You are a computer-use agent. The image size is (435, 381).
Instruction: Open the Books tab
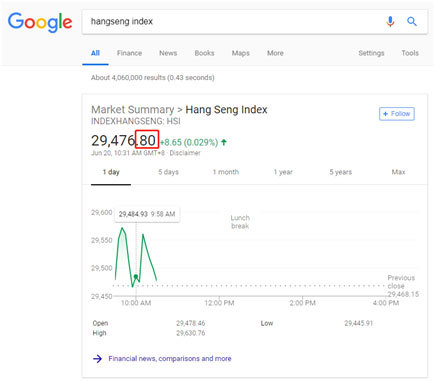coord(204,53)
